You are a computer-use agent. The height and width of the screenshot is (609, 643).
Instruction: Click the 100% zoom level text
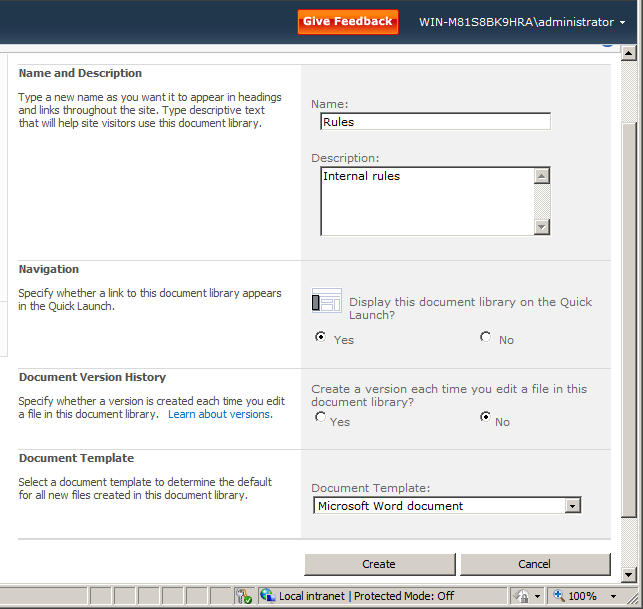(x=582, y=596)
